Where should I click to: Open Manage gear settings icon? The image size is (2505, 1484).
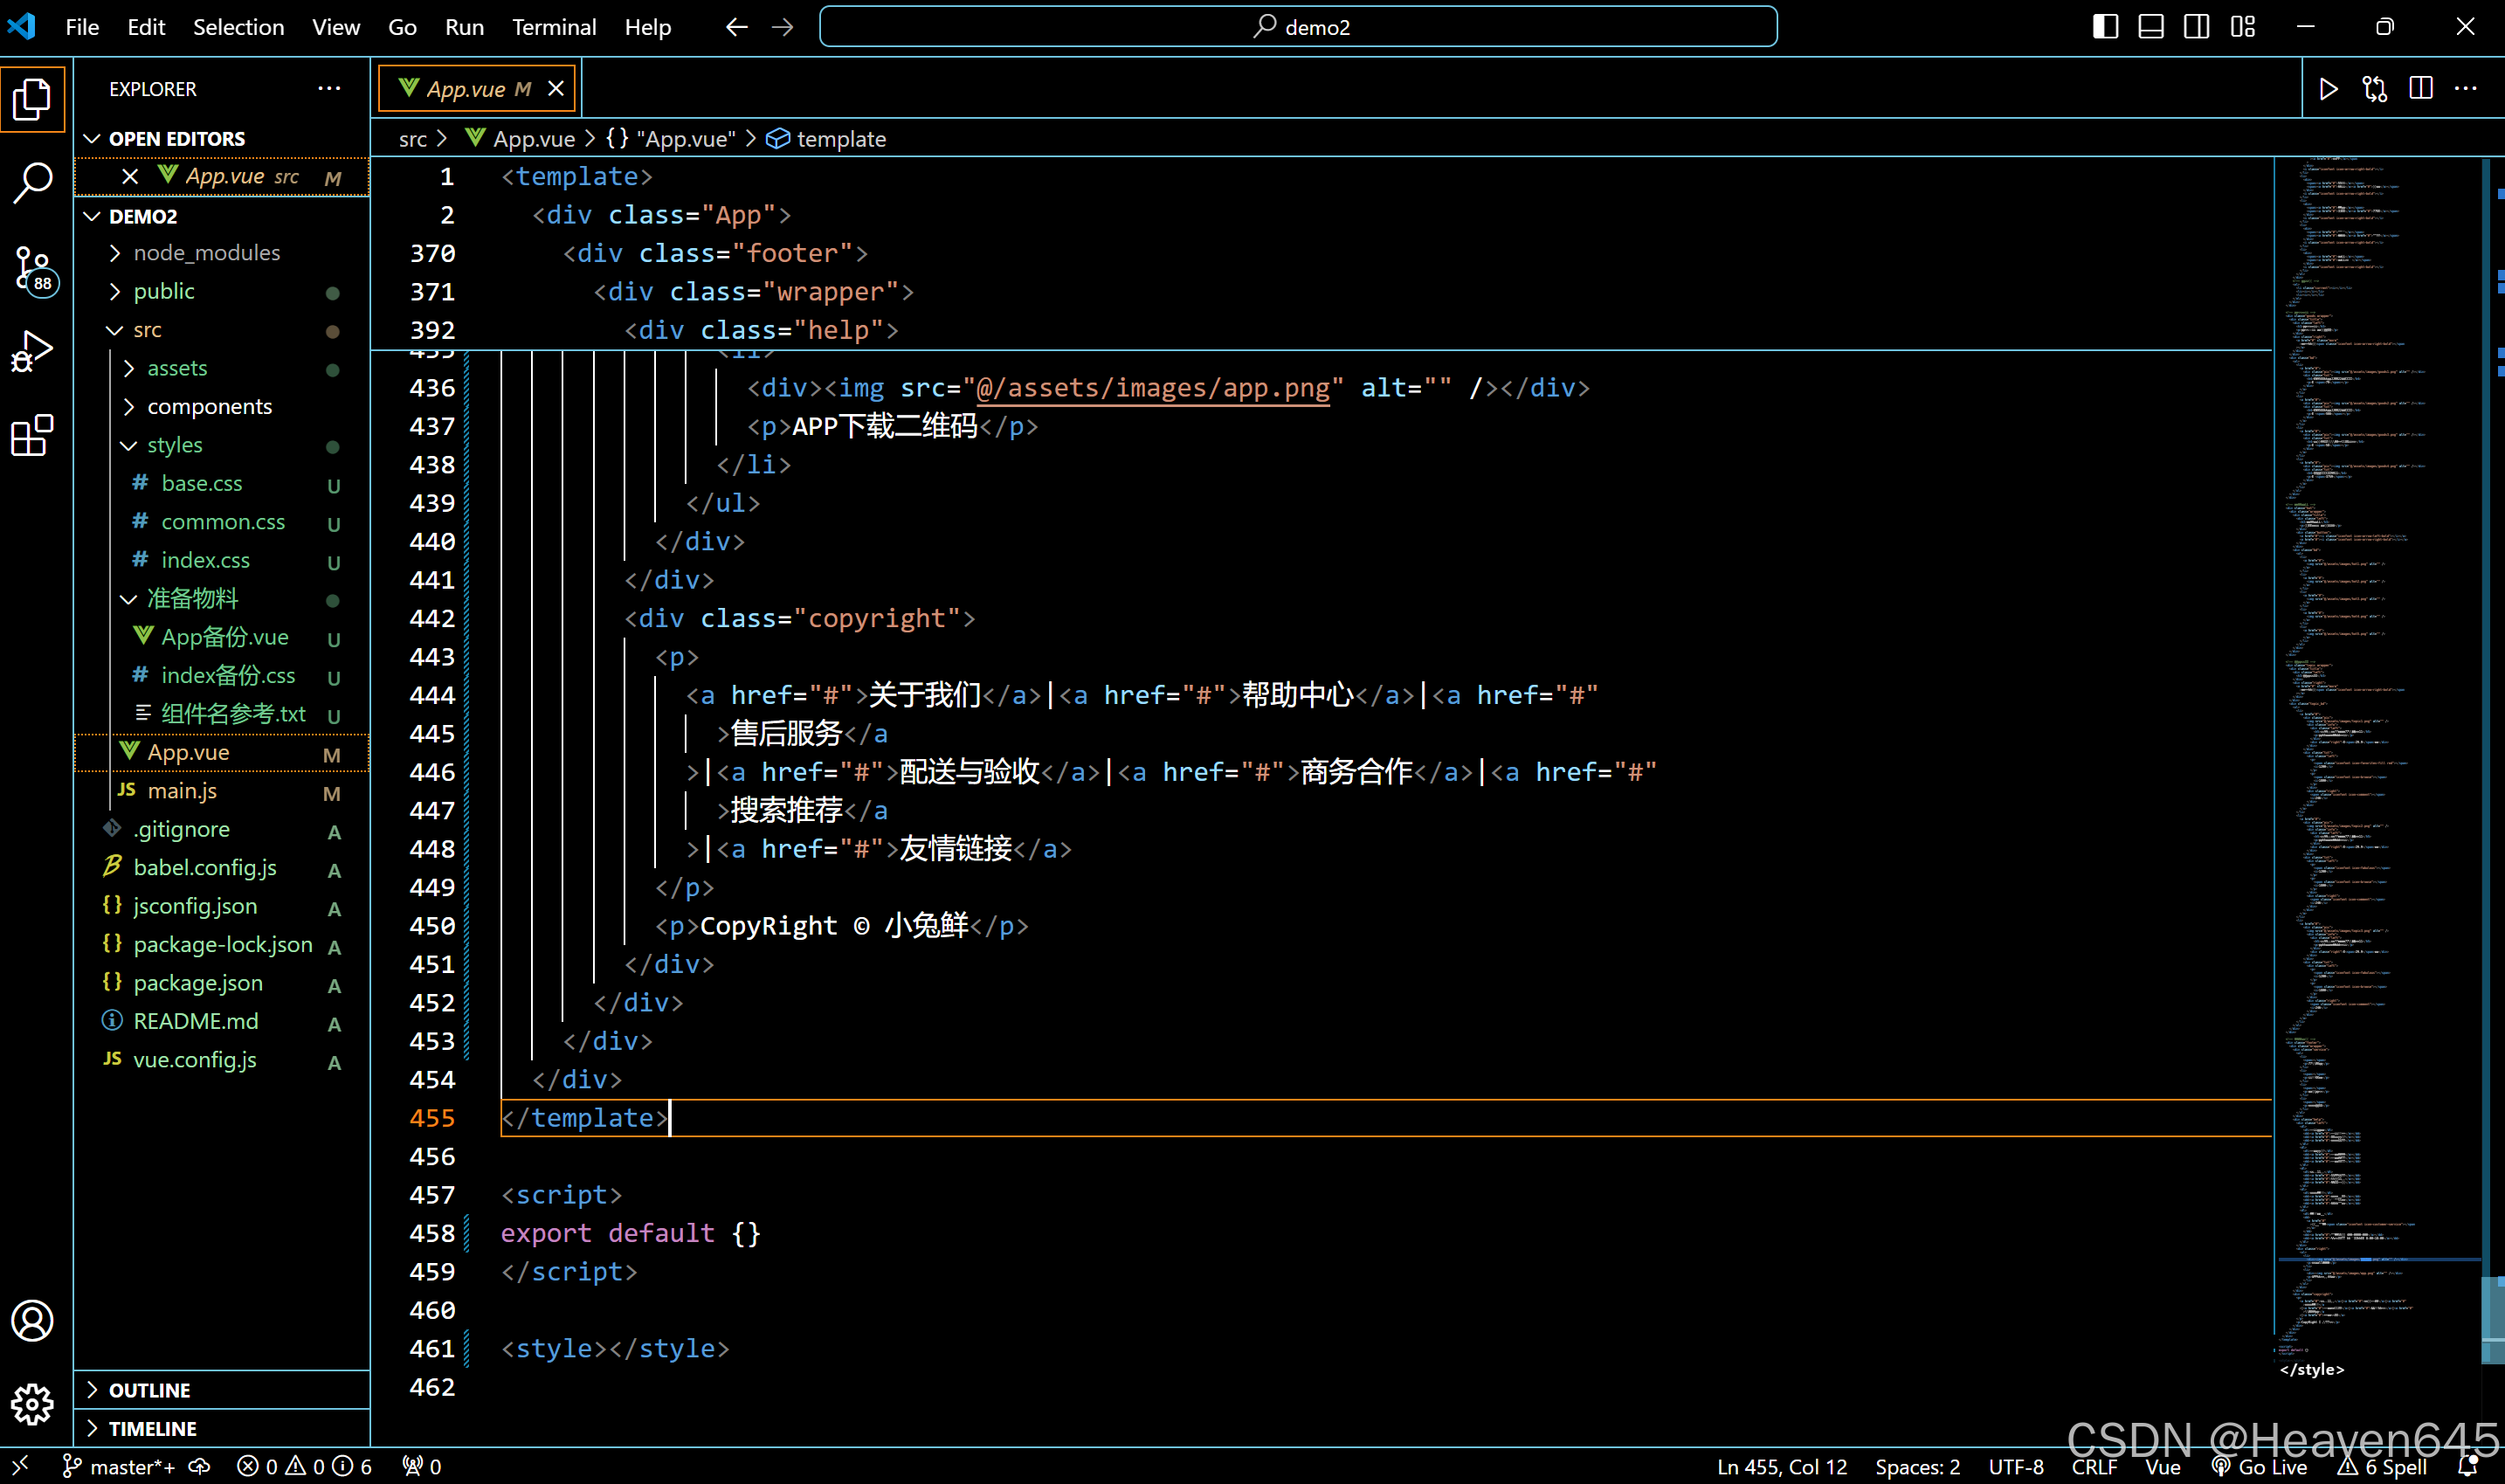tap(33, 1404)
